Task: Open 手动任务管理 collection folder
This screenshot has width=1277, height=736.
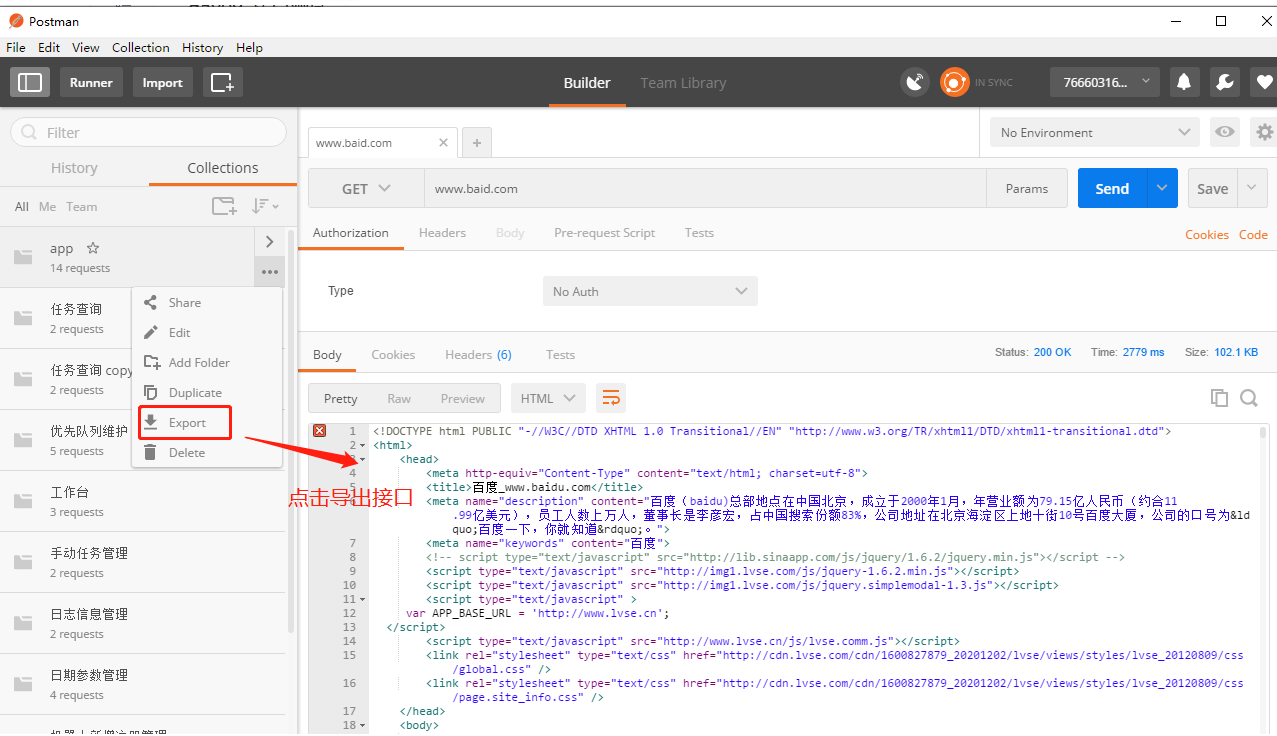Action: 140,562
